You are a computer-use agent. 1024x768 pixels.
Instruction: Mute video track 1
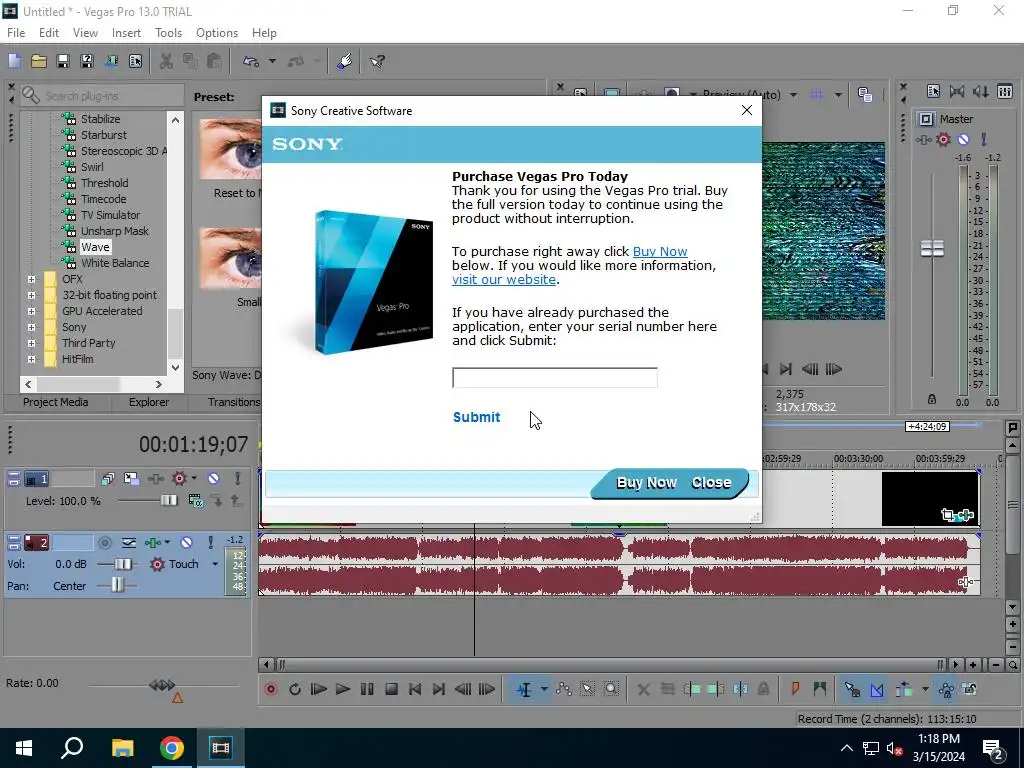[x=214, y=479]
